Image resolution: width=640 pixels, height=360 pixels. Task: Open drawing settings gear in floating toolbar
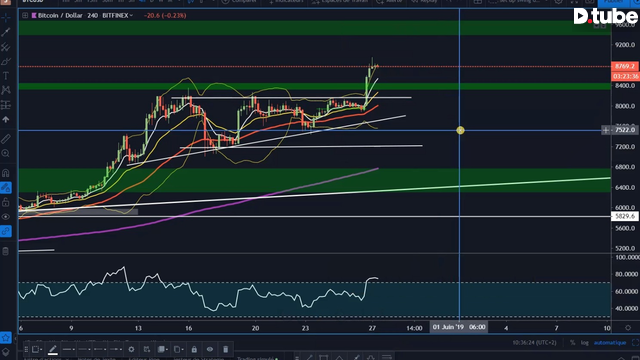pos(131,349)
